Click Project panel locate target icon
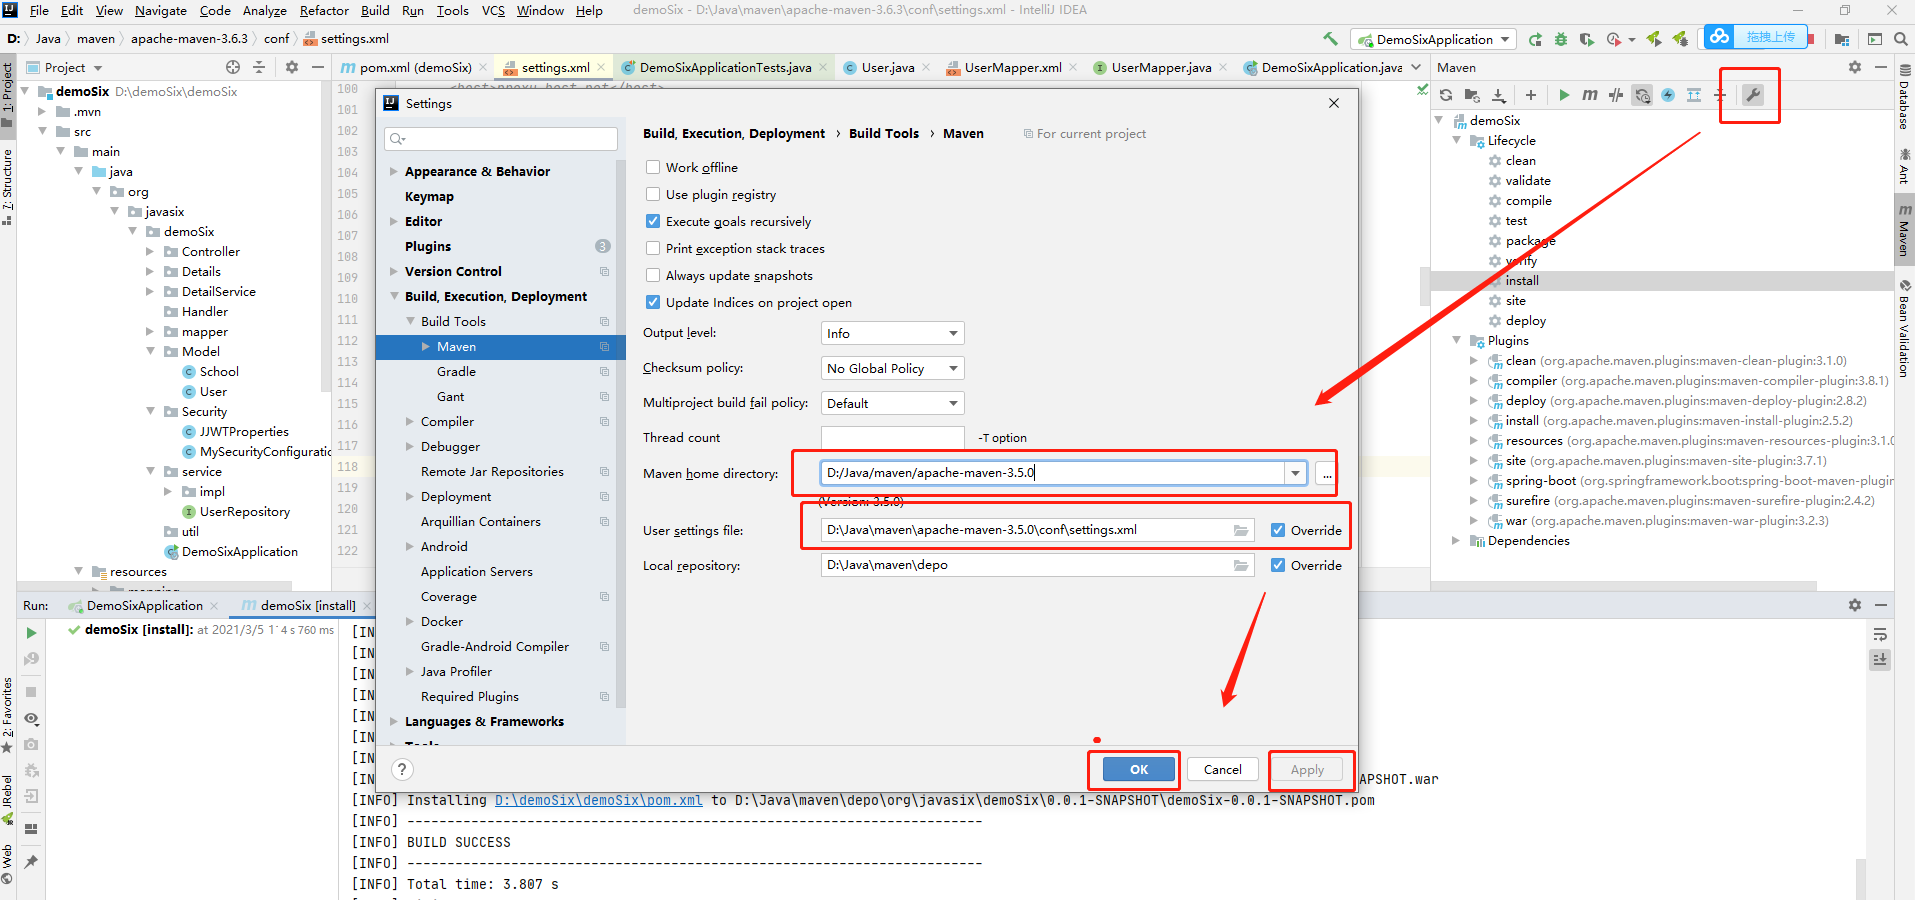Screen dimensions: 1915x900 [x=233, y=67]
